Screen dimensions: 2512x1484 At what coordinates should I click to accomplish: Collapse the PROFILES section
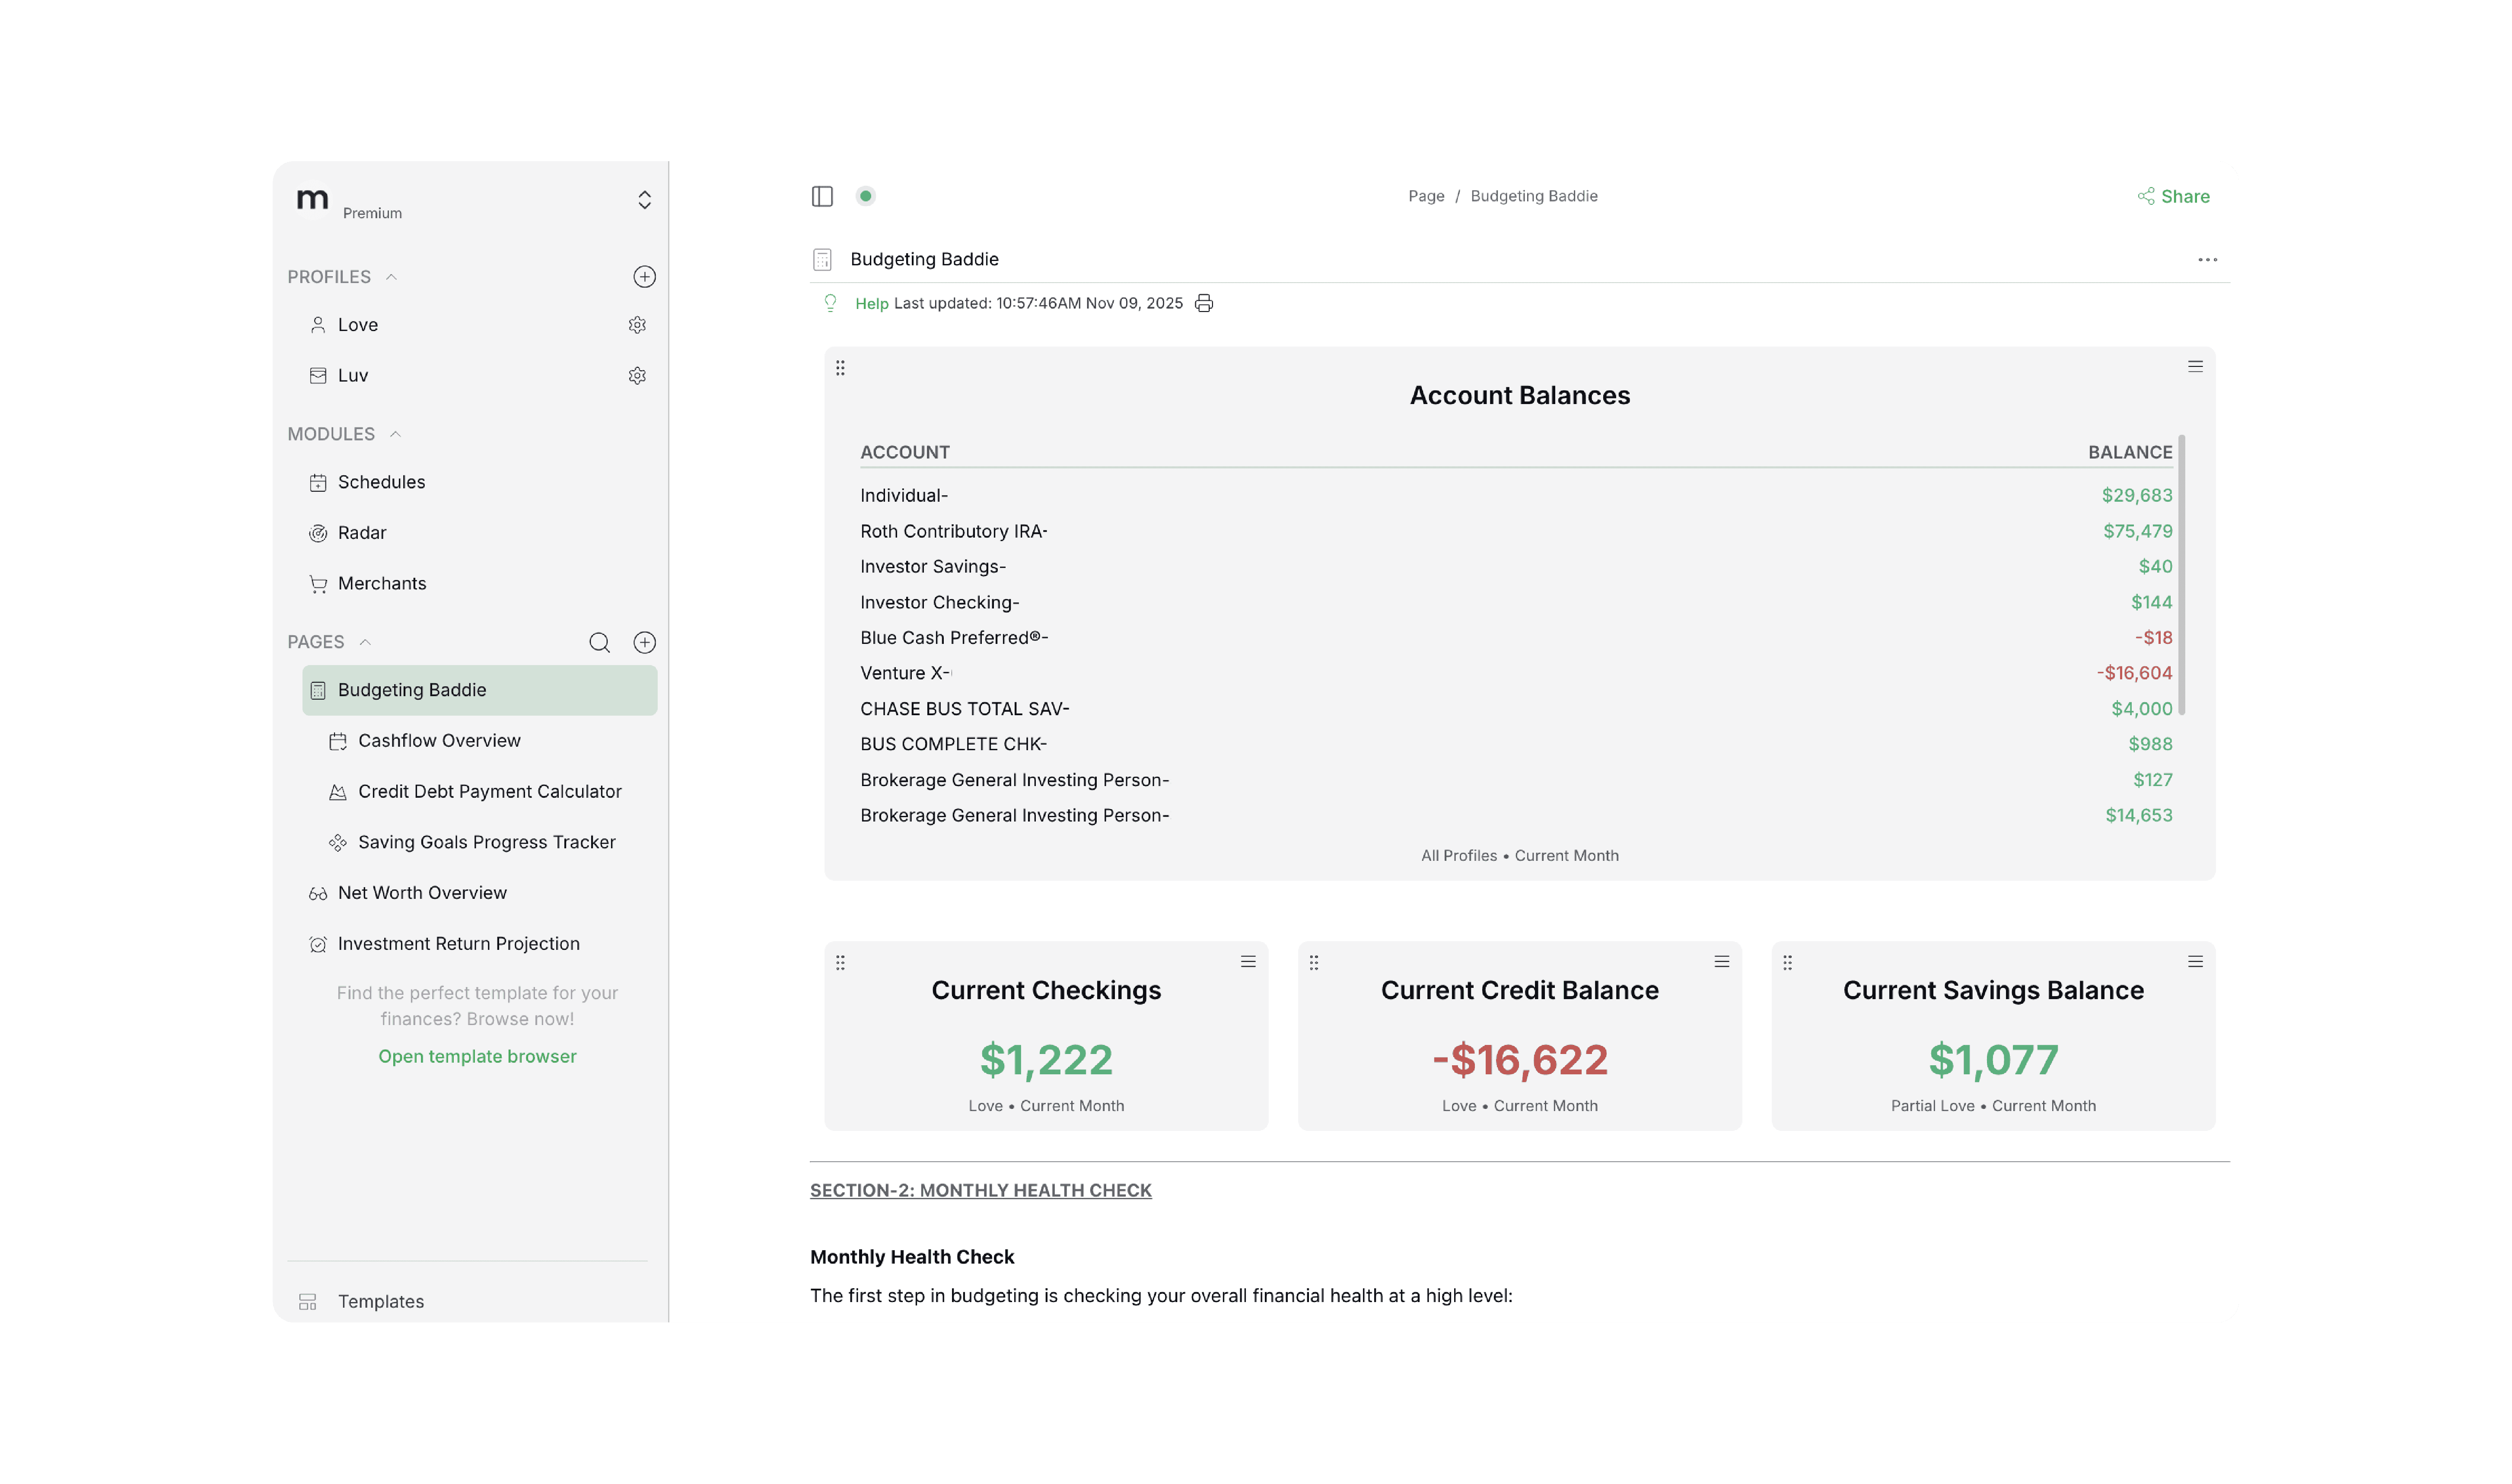click(x=392, y=277)
